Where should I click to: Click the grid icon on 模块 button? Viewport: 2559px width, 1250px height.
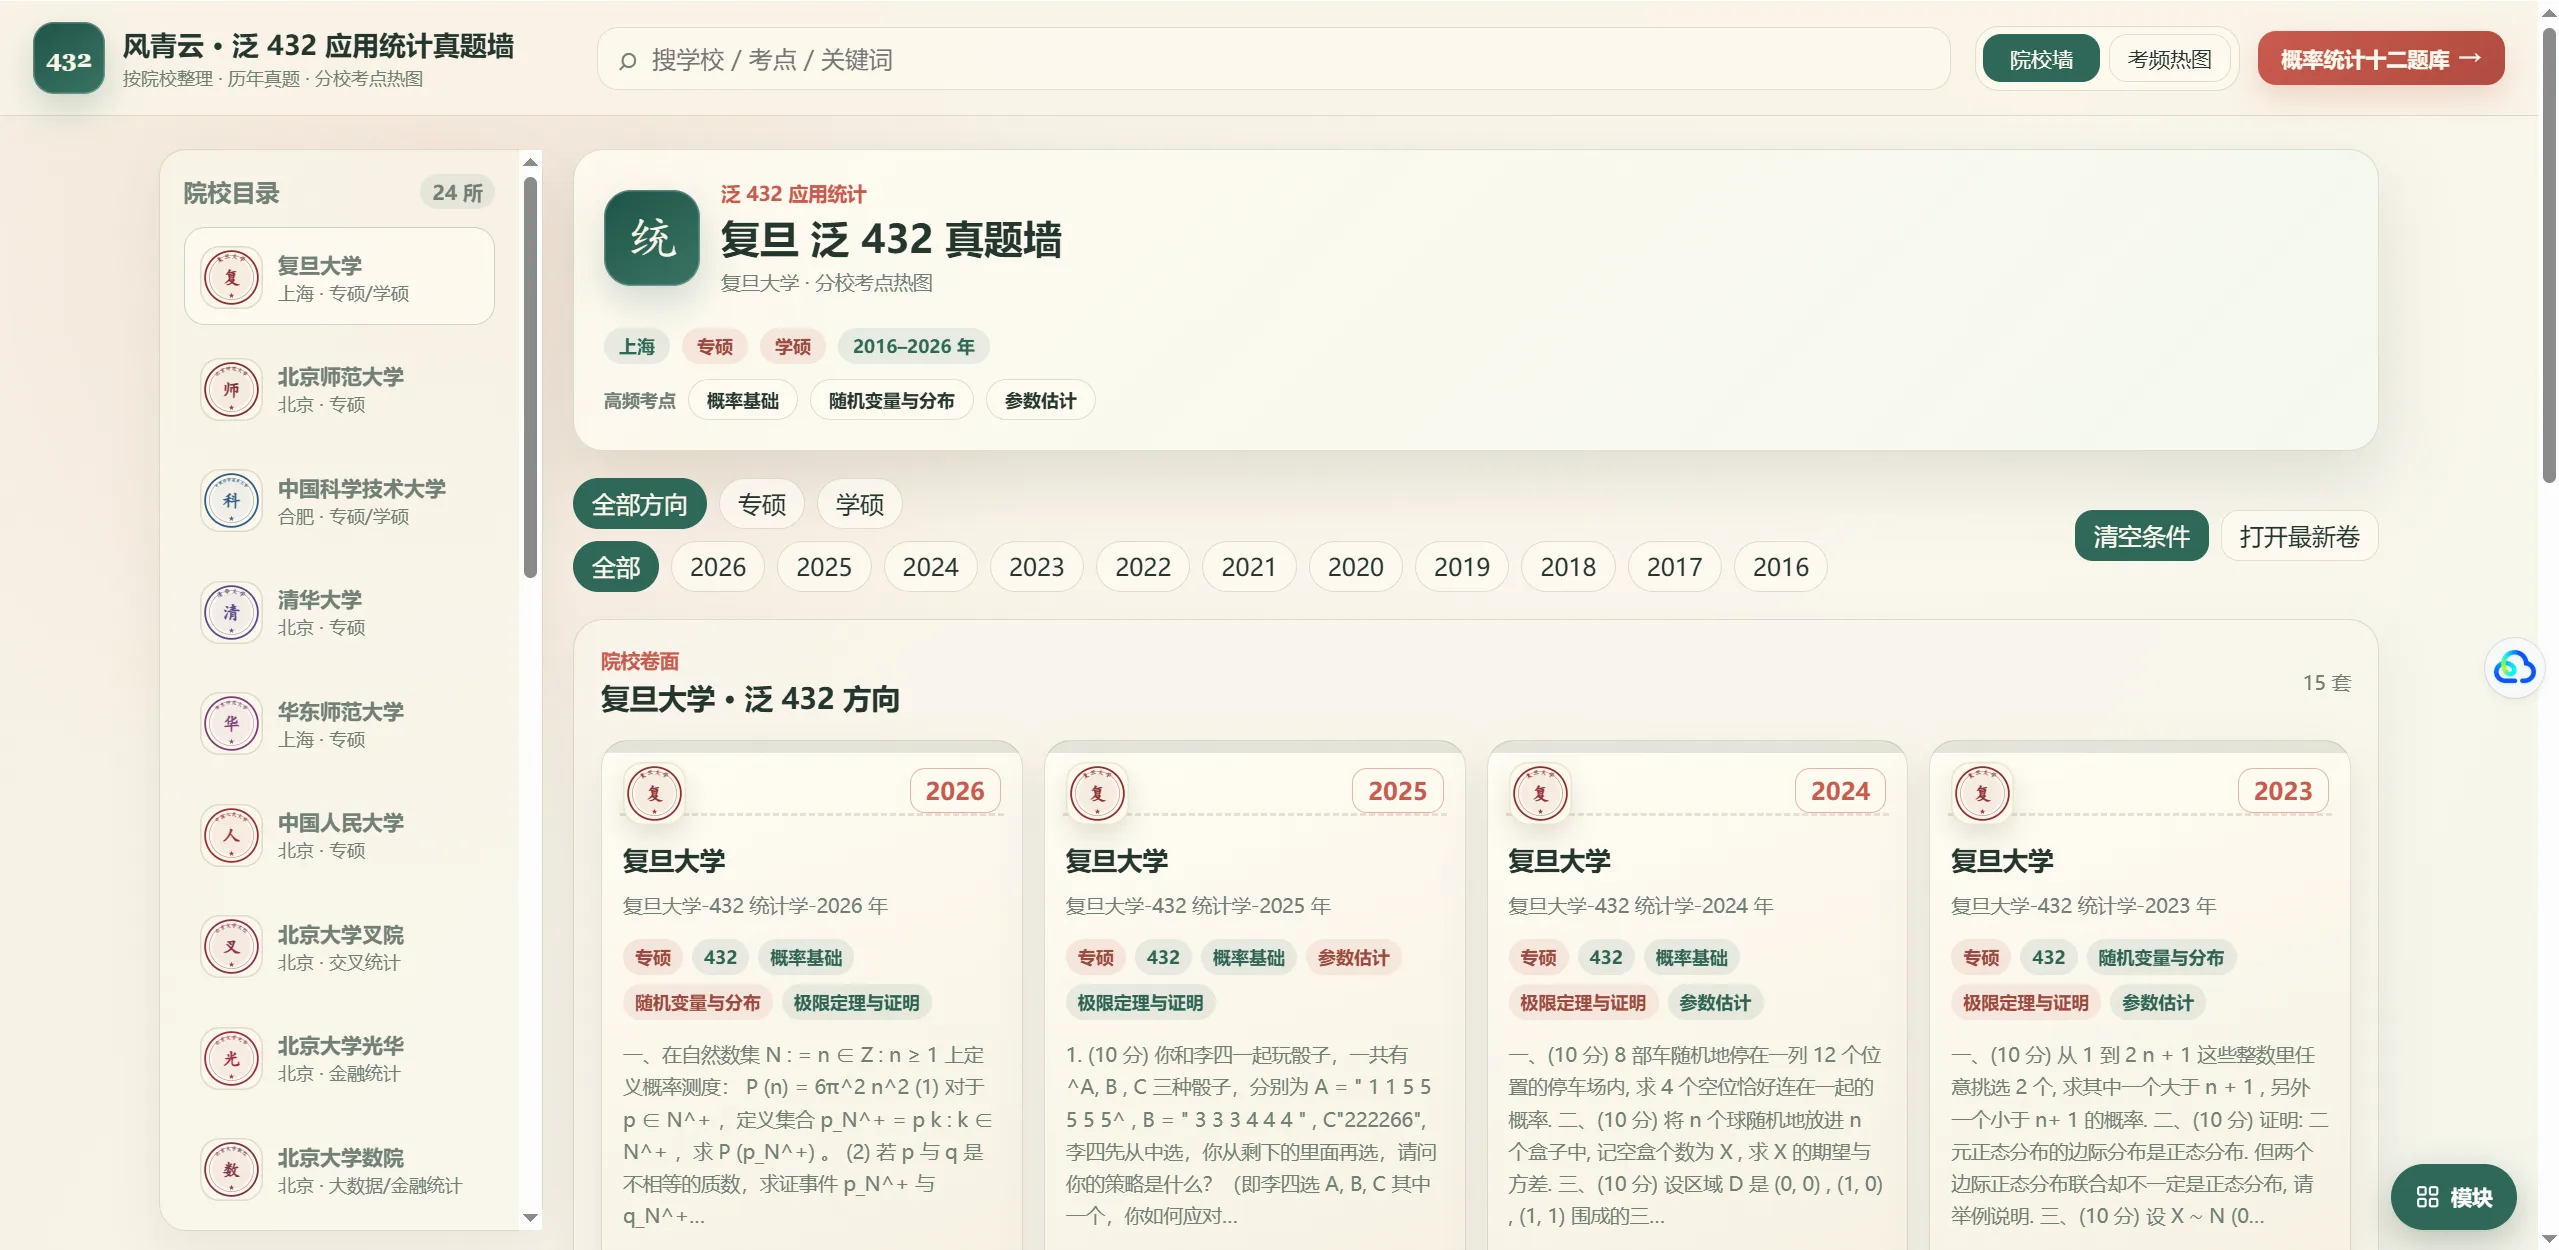tap(2427, 1197)
